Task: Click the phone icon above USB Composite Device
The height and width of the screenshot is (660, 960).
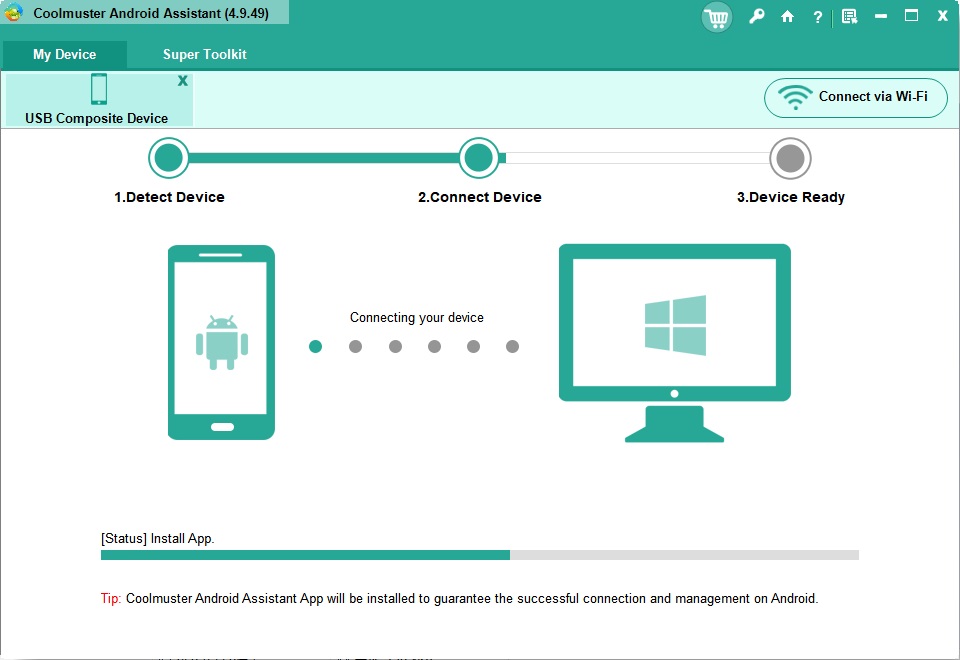Action: coord(99,89)
